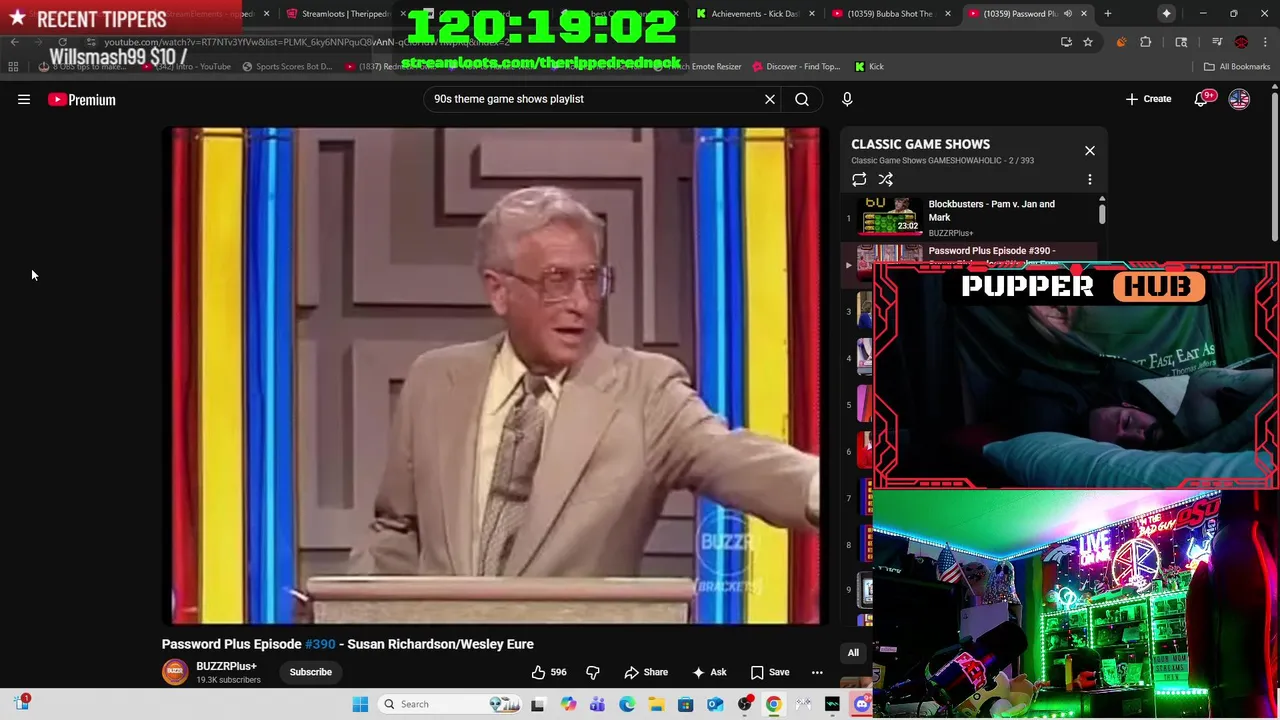Open the YouTube guide hamburger menu
The image size is (1280, 720).
[24, 99]
